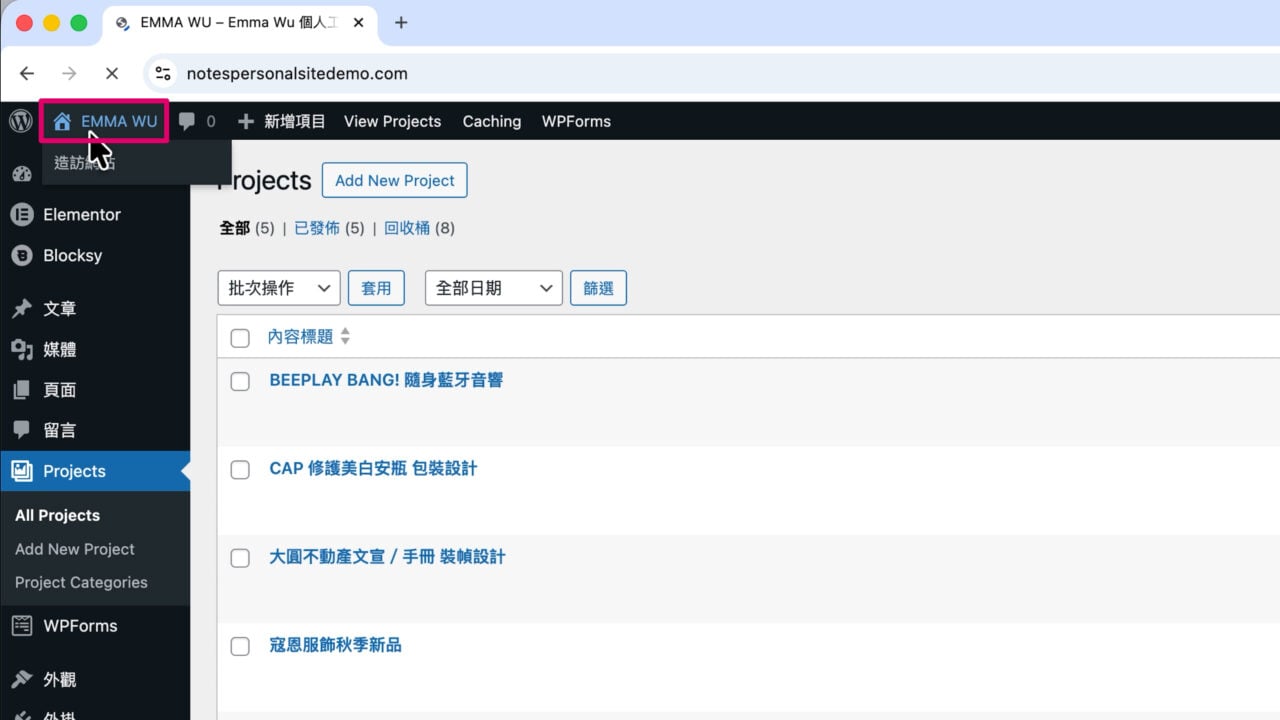
Task: Stop page loading with the X button
Action: tap(112, 73)
